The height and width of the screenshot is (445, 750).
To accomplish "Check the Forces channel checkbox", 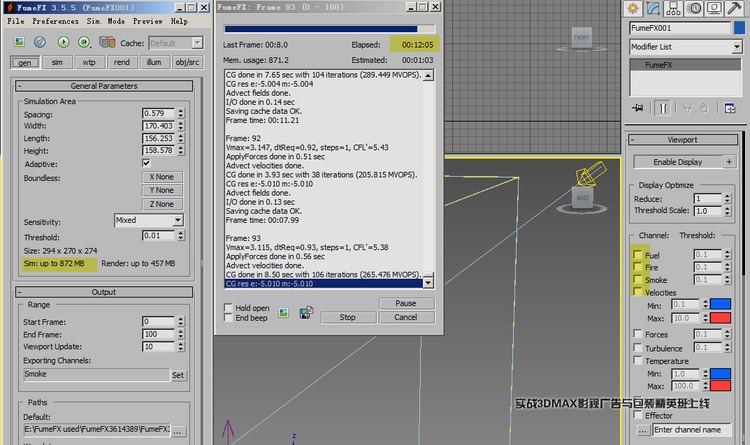I will [637, 334].
